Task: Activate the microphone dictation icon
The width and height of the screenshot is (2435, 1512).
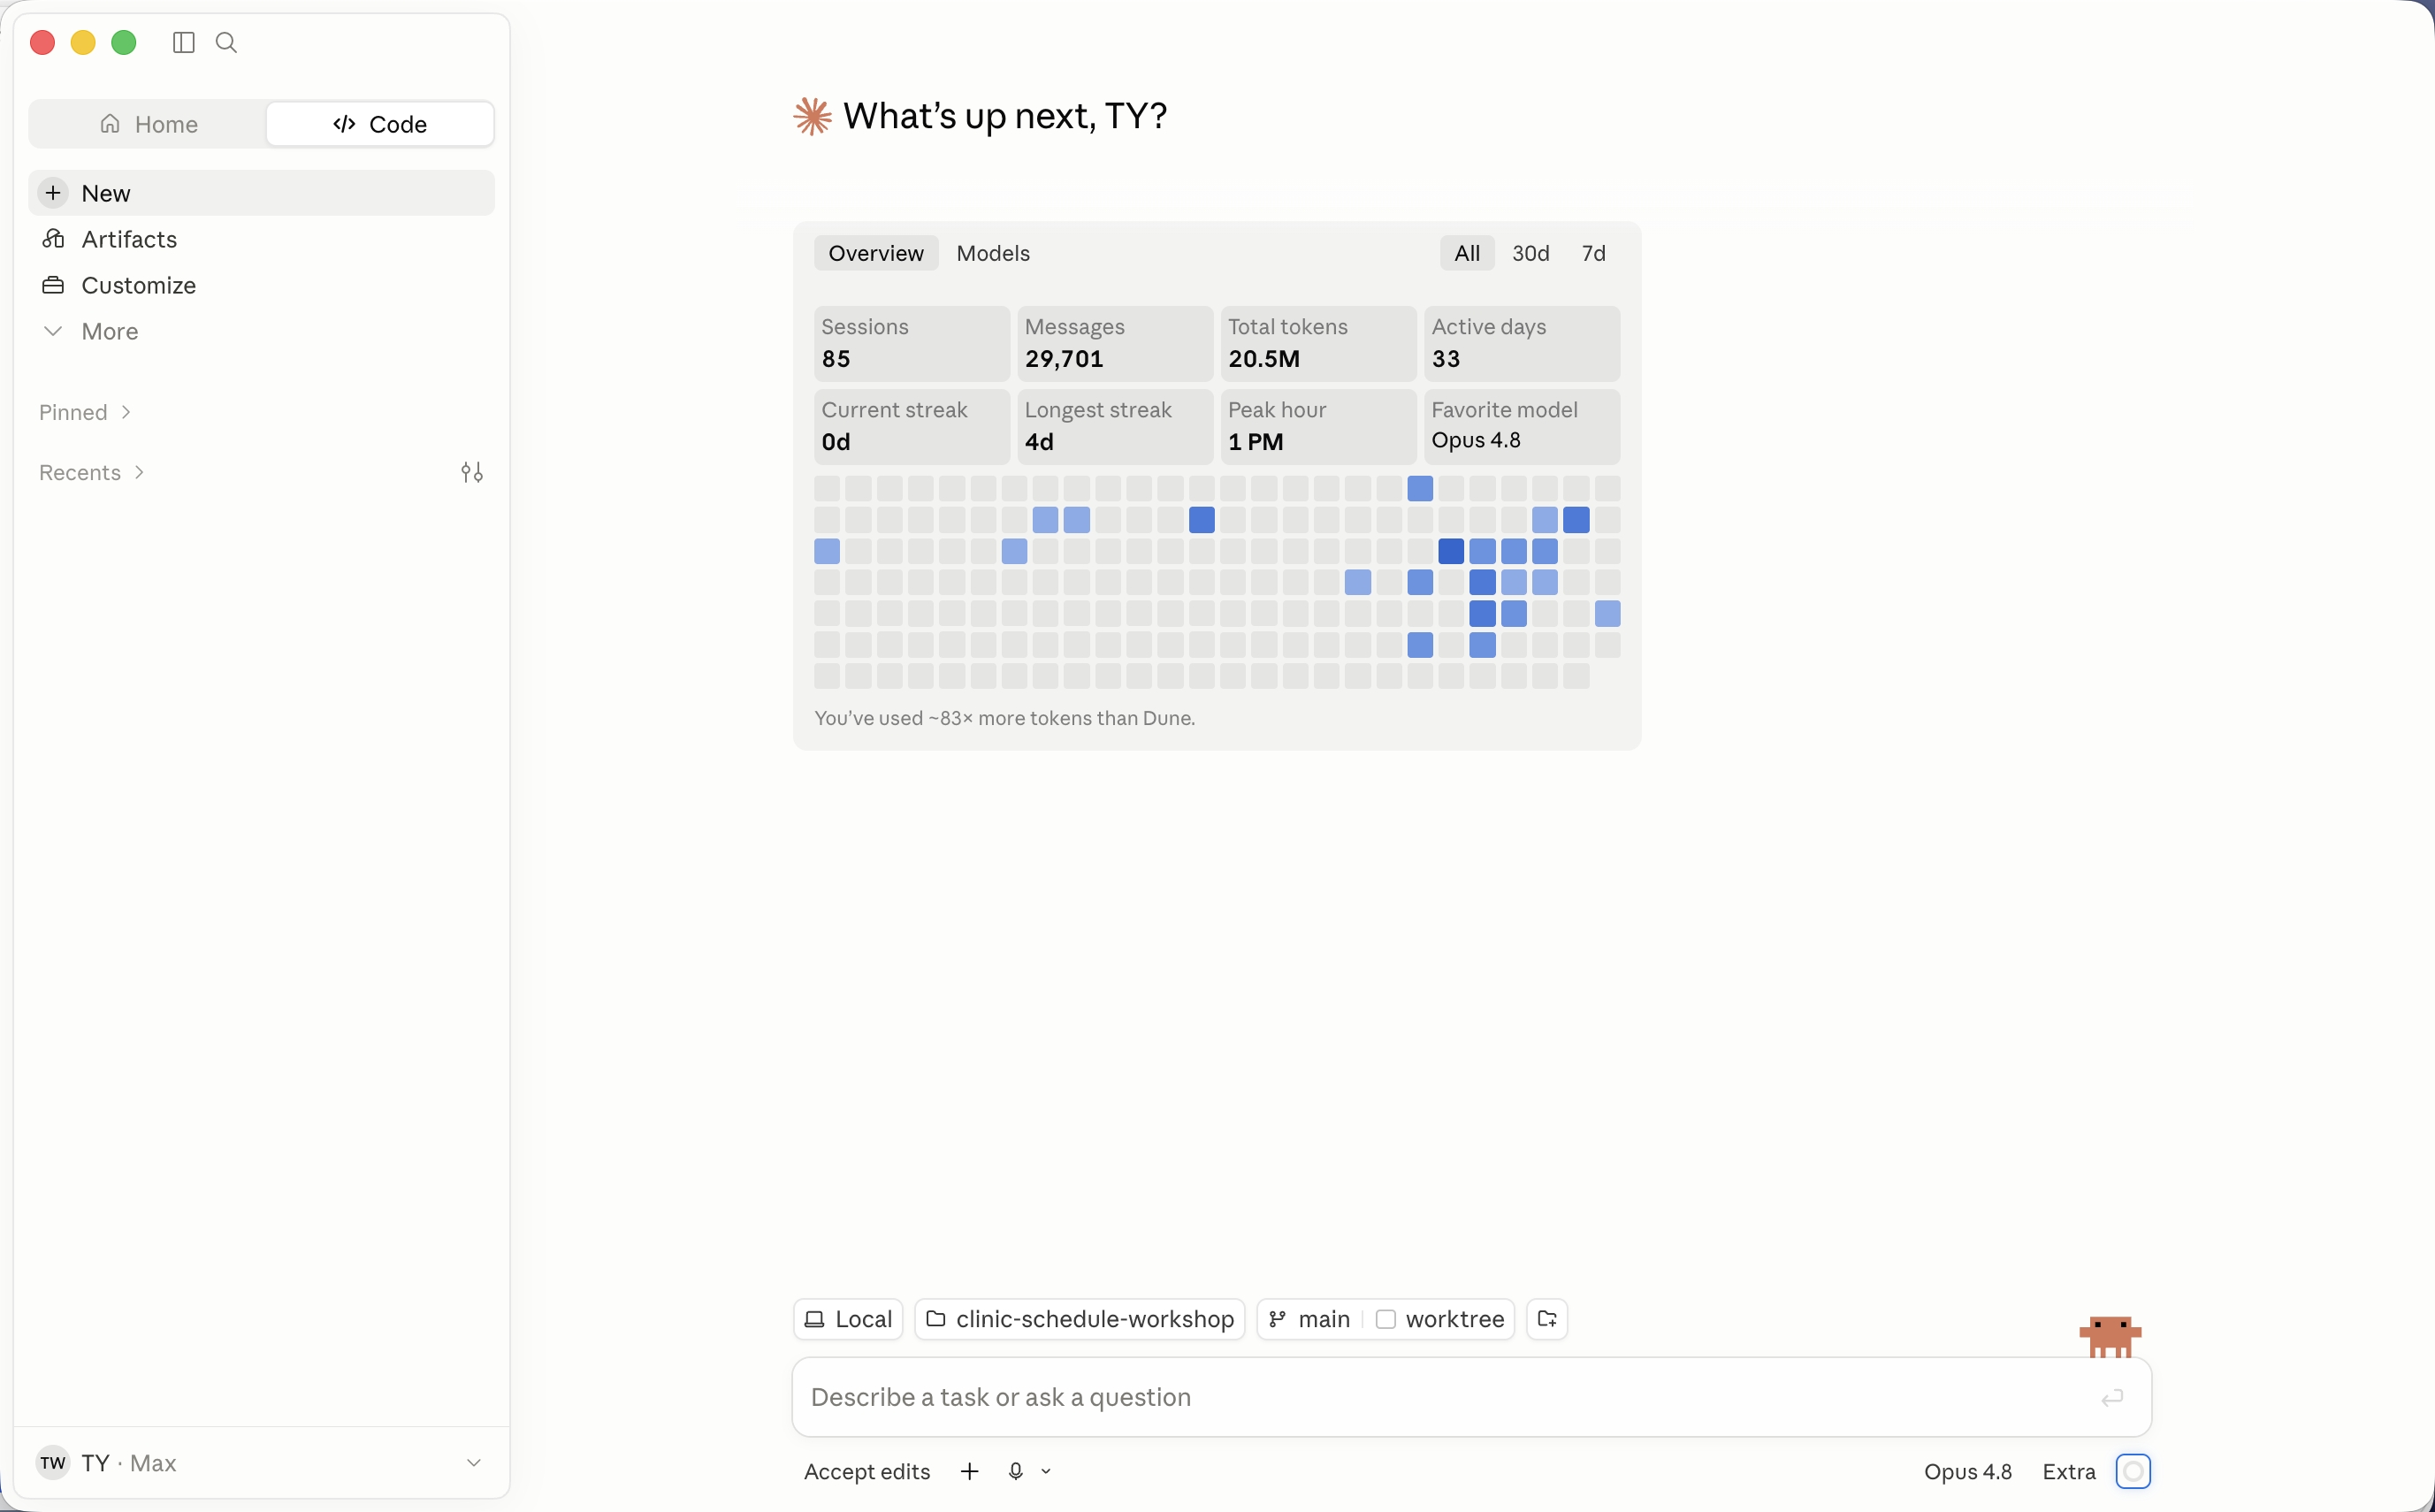Action: [x=1016, y=1471]
